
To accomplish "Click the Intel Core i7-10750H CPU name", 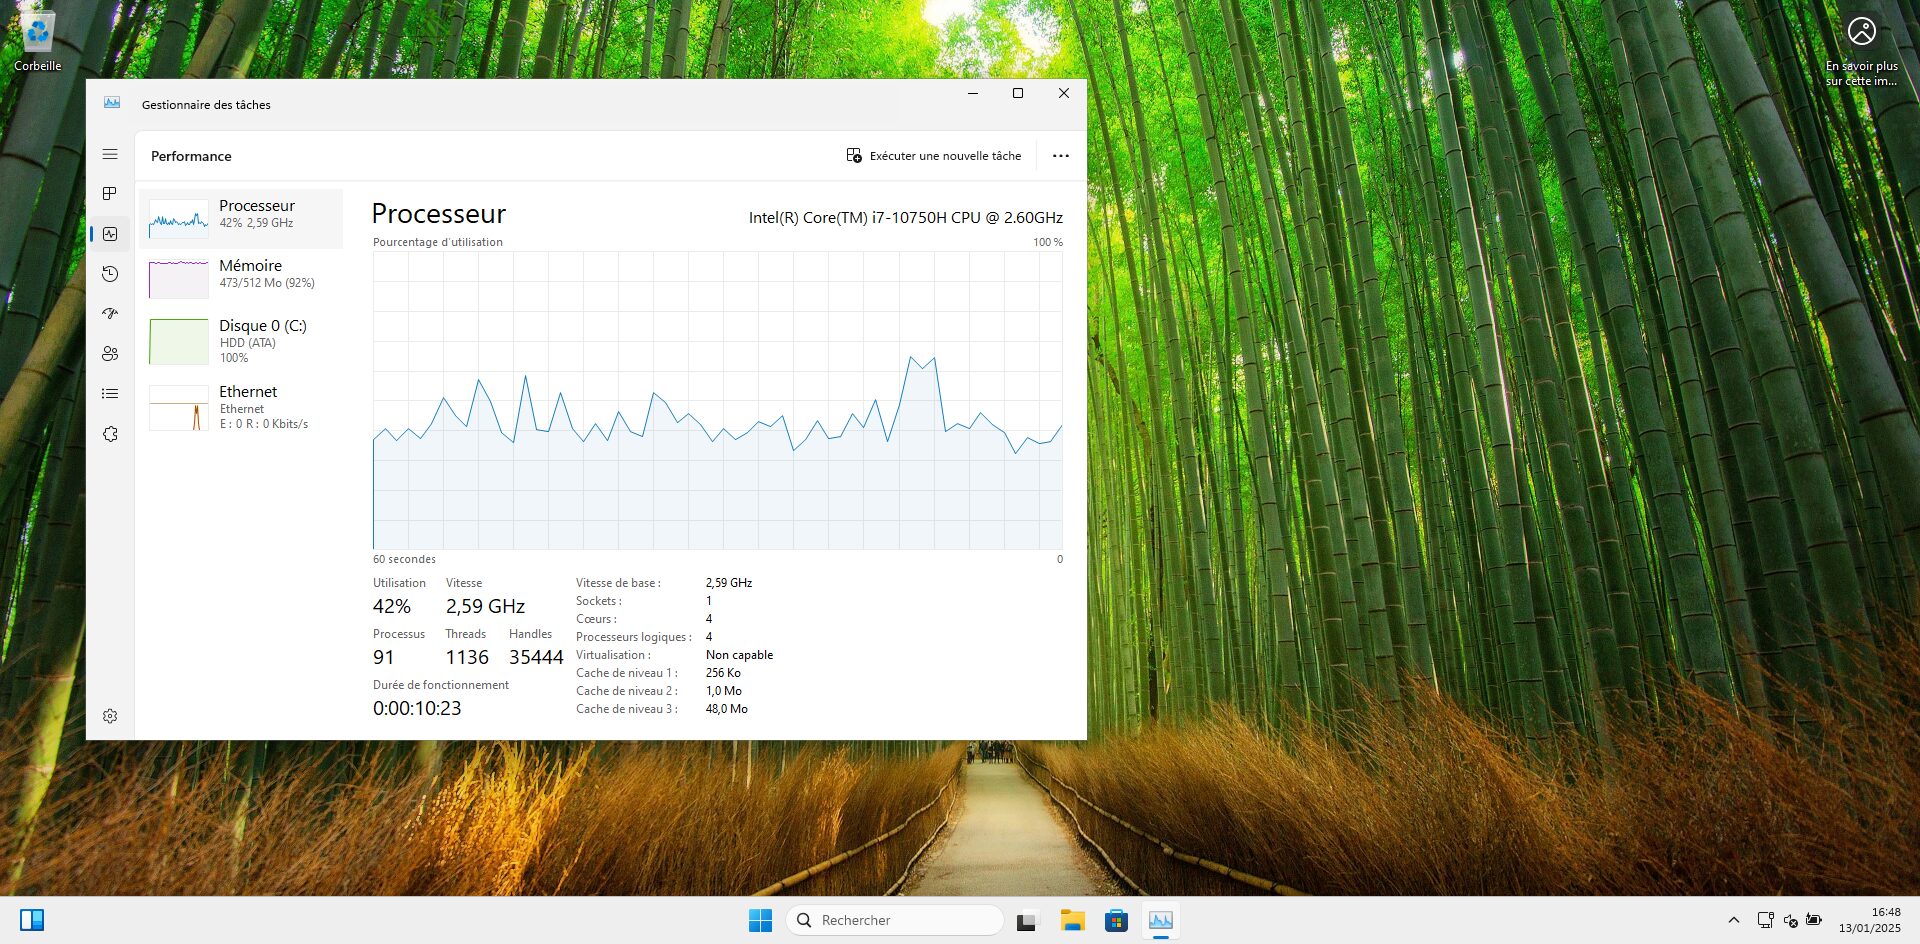I will [906, 217].
